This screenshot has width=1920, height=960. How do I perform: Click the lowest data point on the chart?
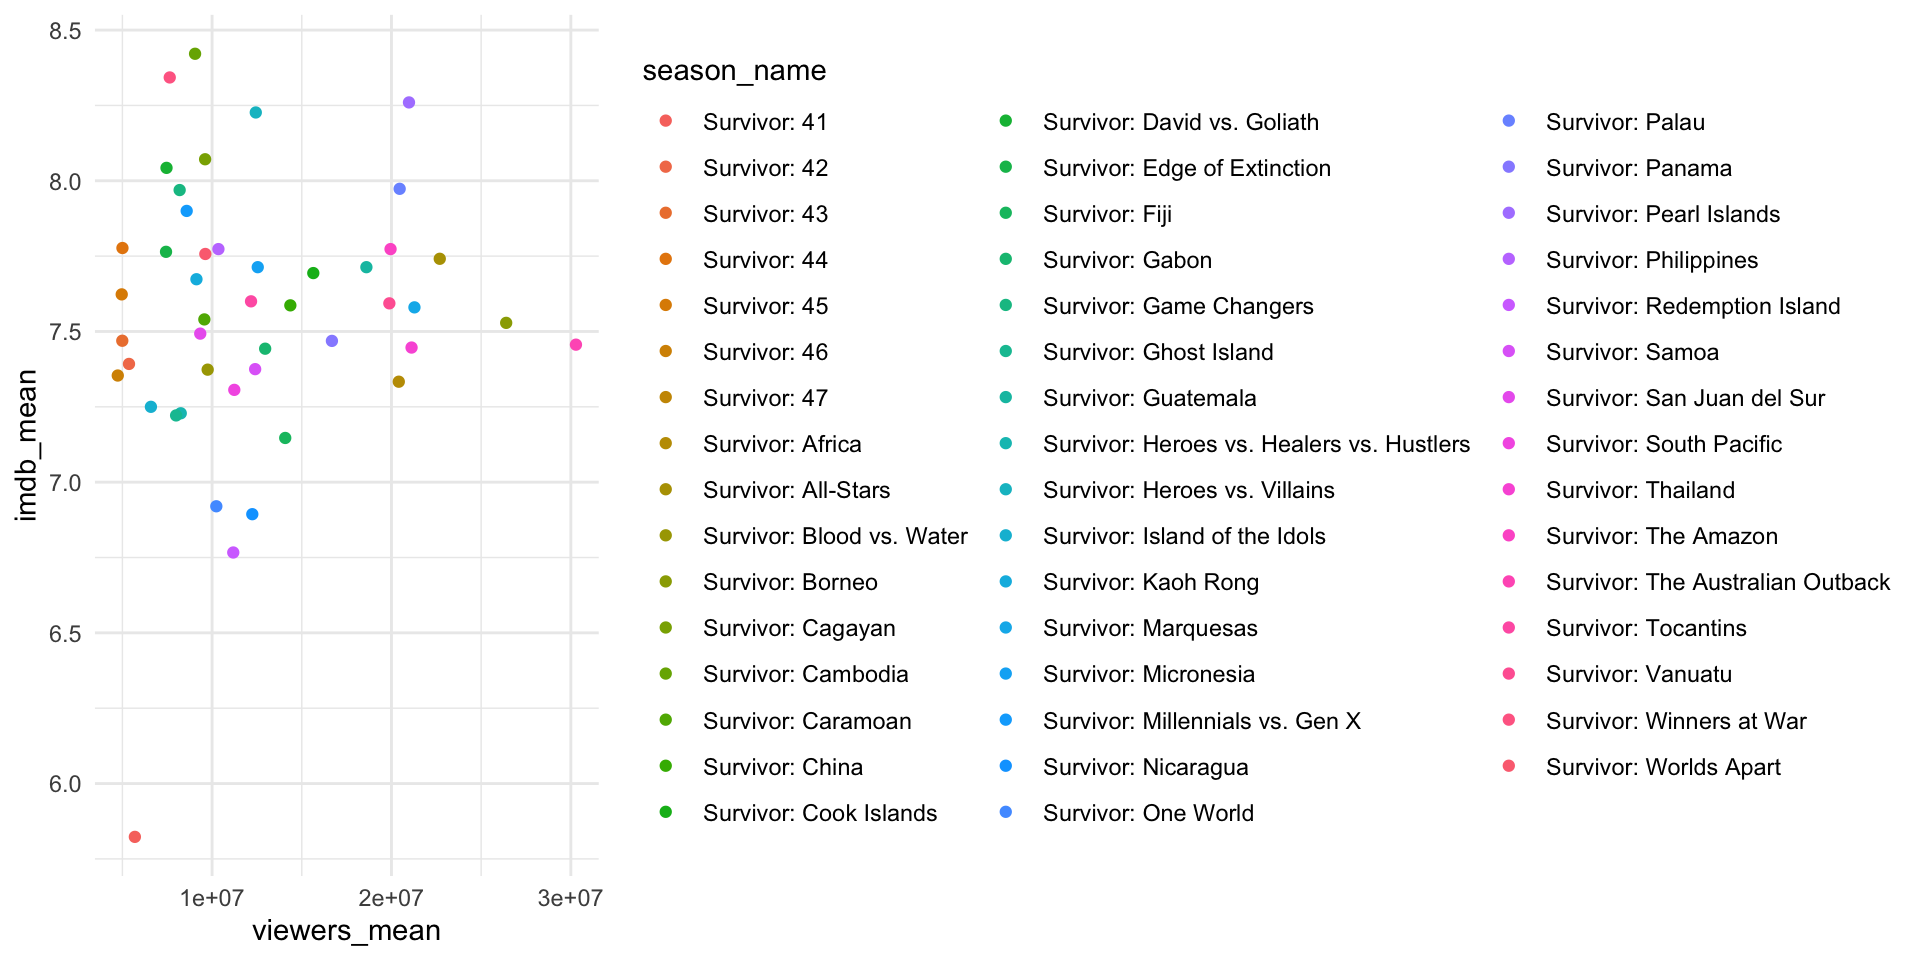[x=135, y=837]
